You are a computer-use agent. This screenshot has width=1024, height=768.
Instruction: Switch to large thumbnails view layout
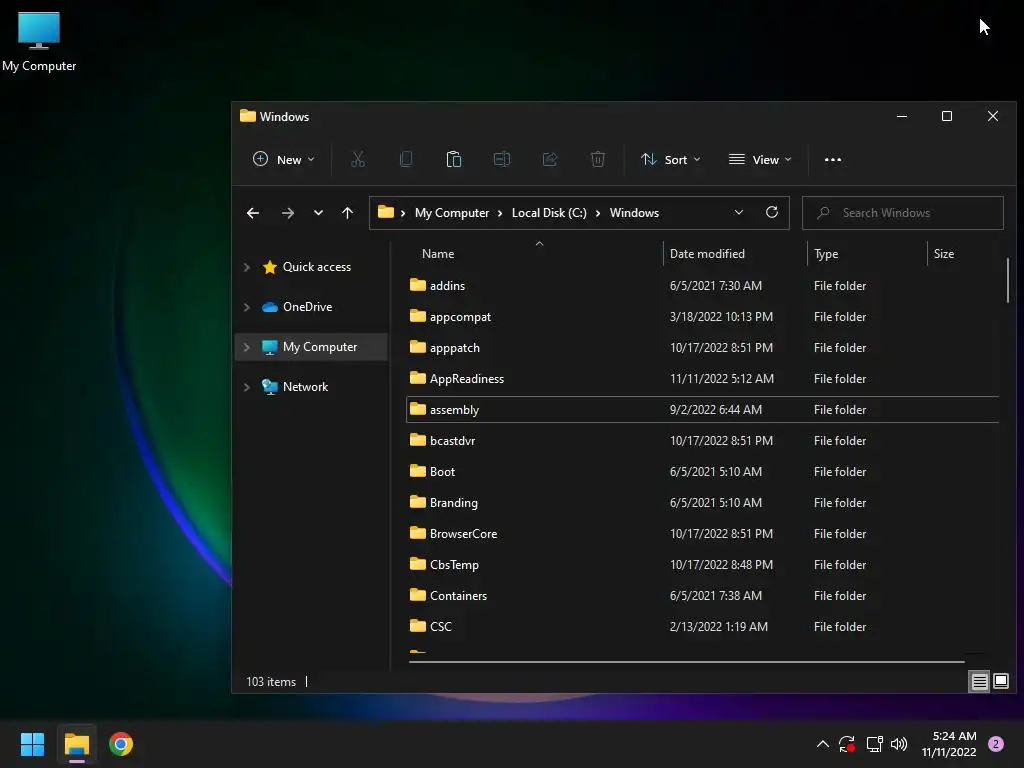(x=1001, y=682)
